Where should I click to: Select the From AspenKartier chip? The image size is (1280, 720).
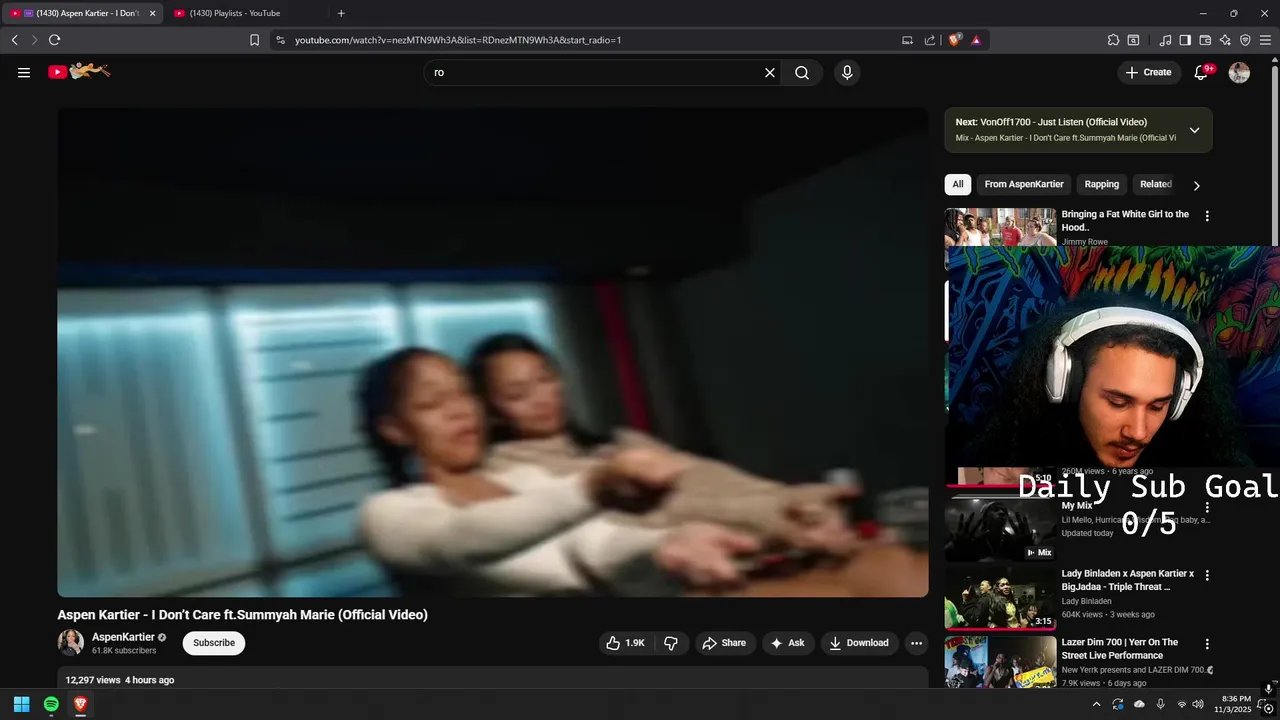coord(1024,184)
